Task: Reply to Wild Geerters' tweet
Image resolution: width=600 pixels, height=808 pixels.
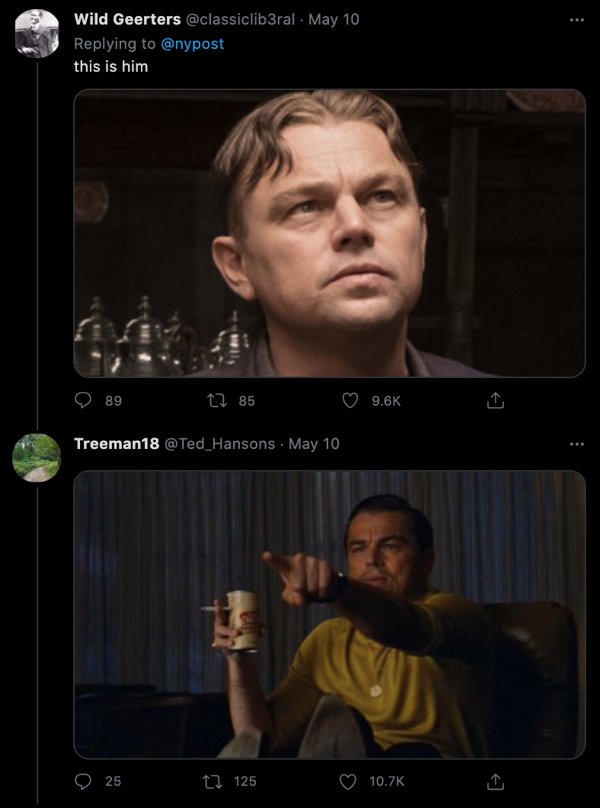Action: (83, 400)
